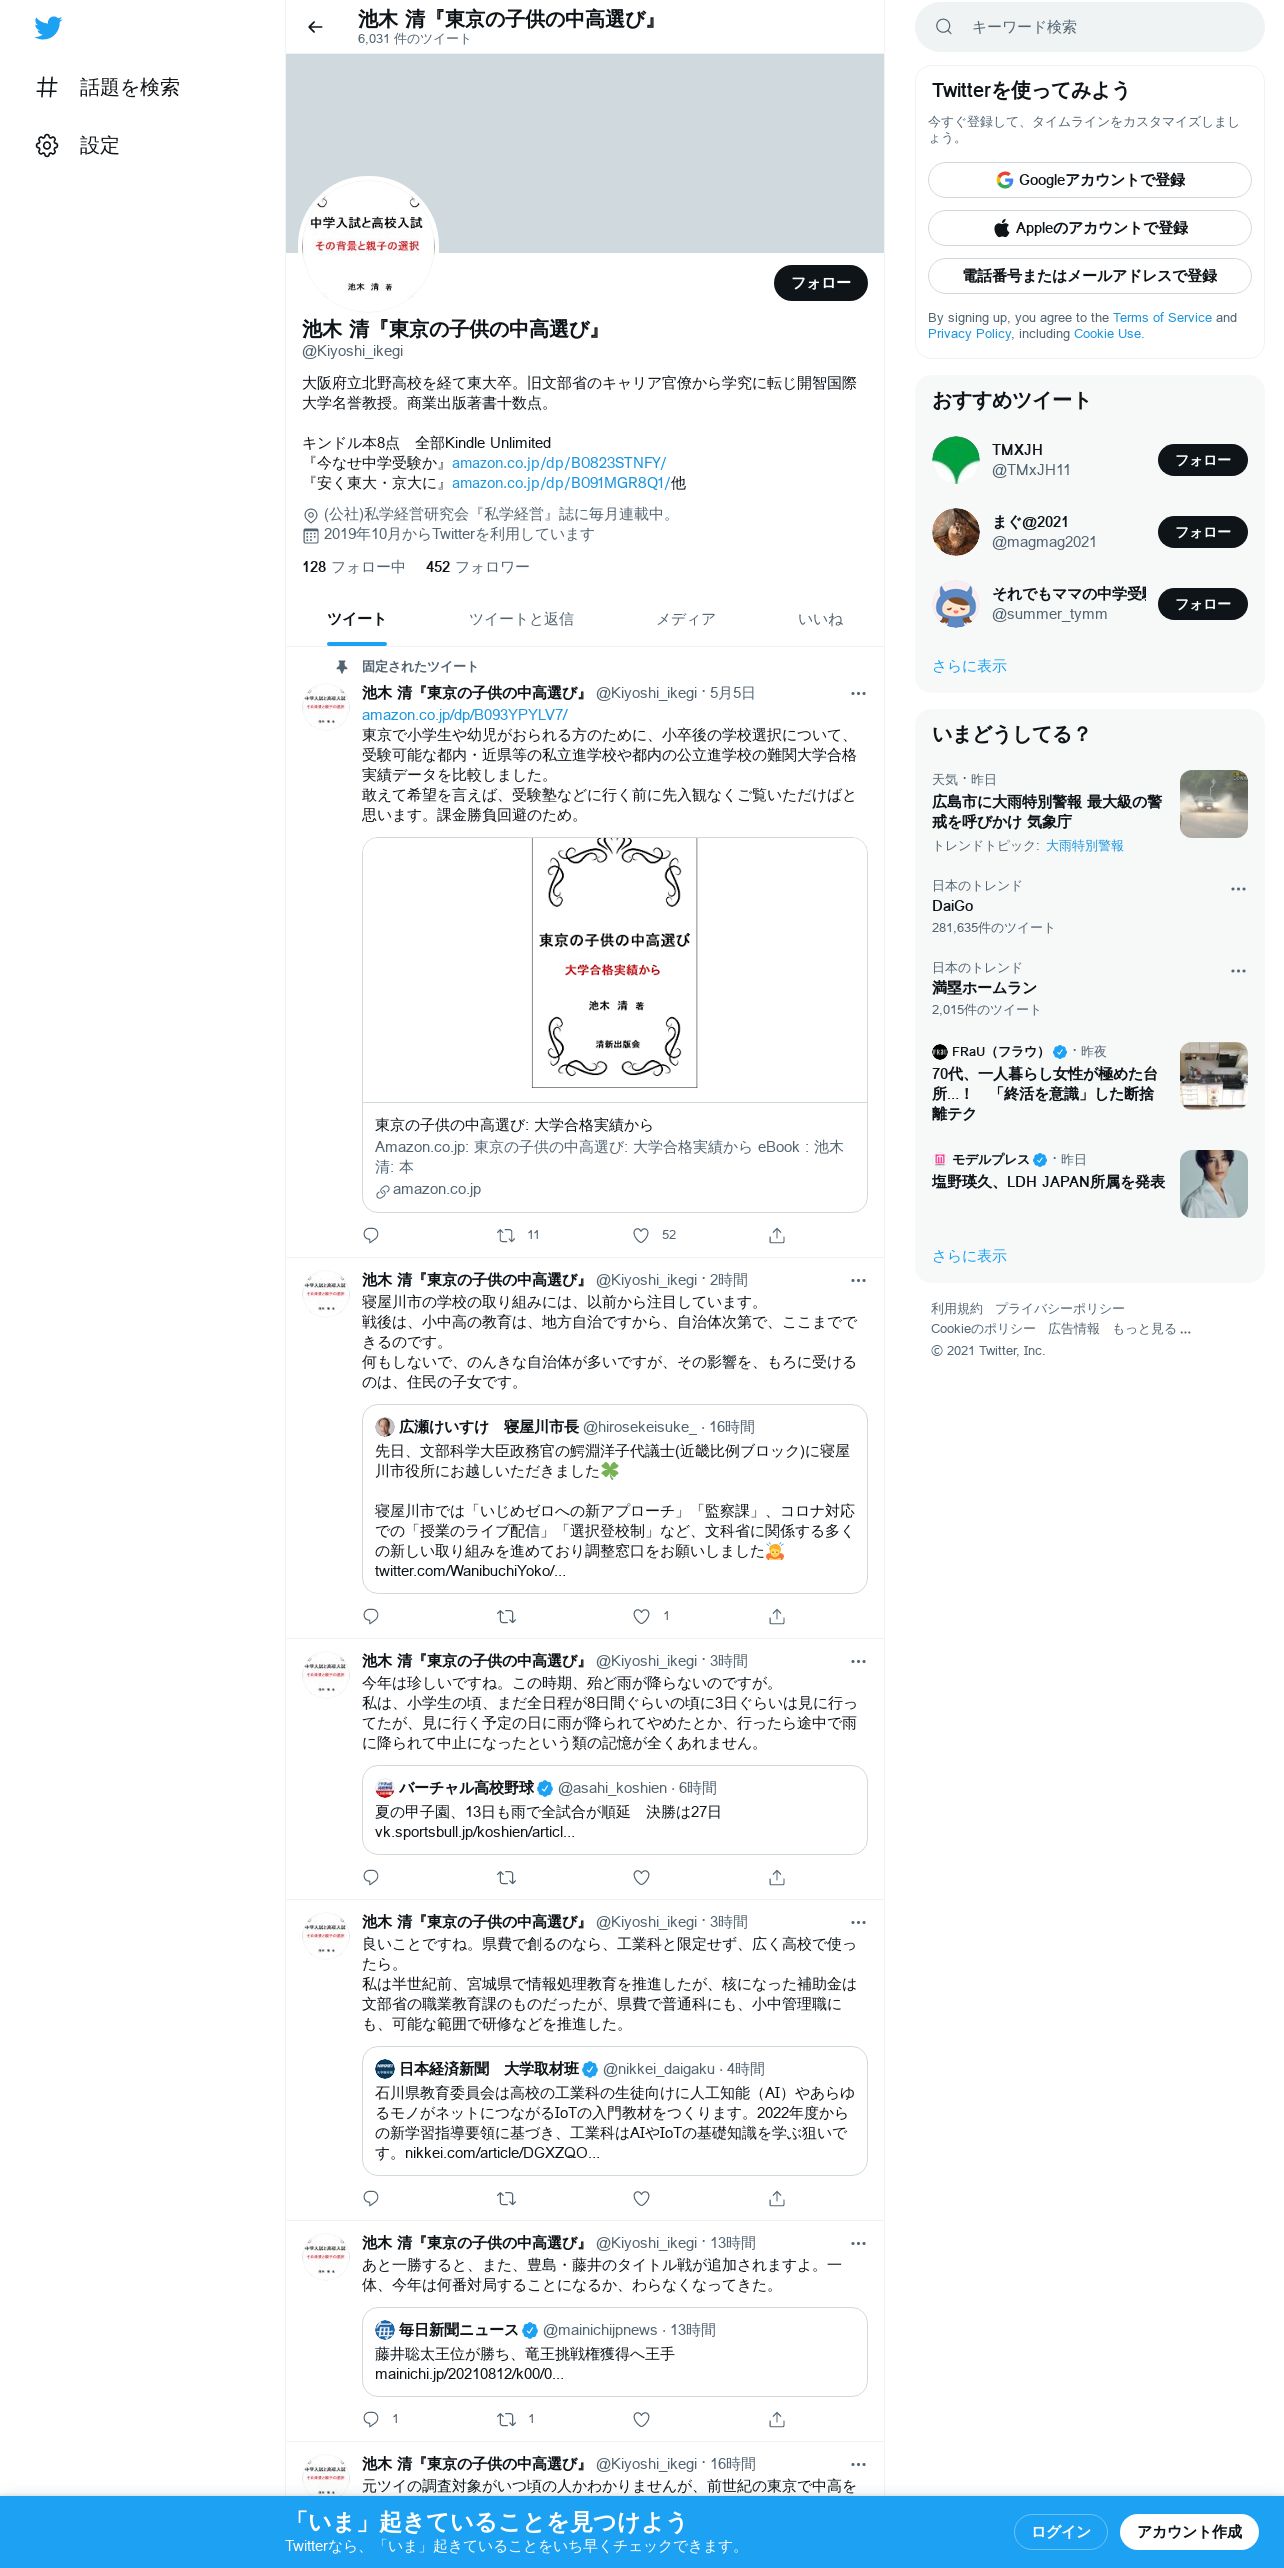This screenshot has width=1284, height=2568.
Task: Open 広島市に大雨特別警報 news thumbnail
Action: pos(1213,804)
